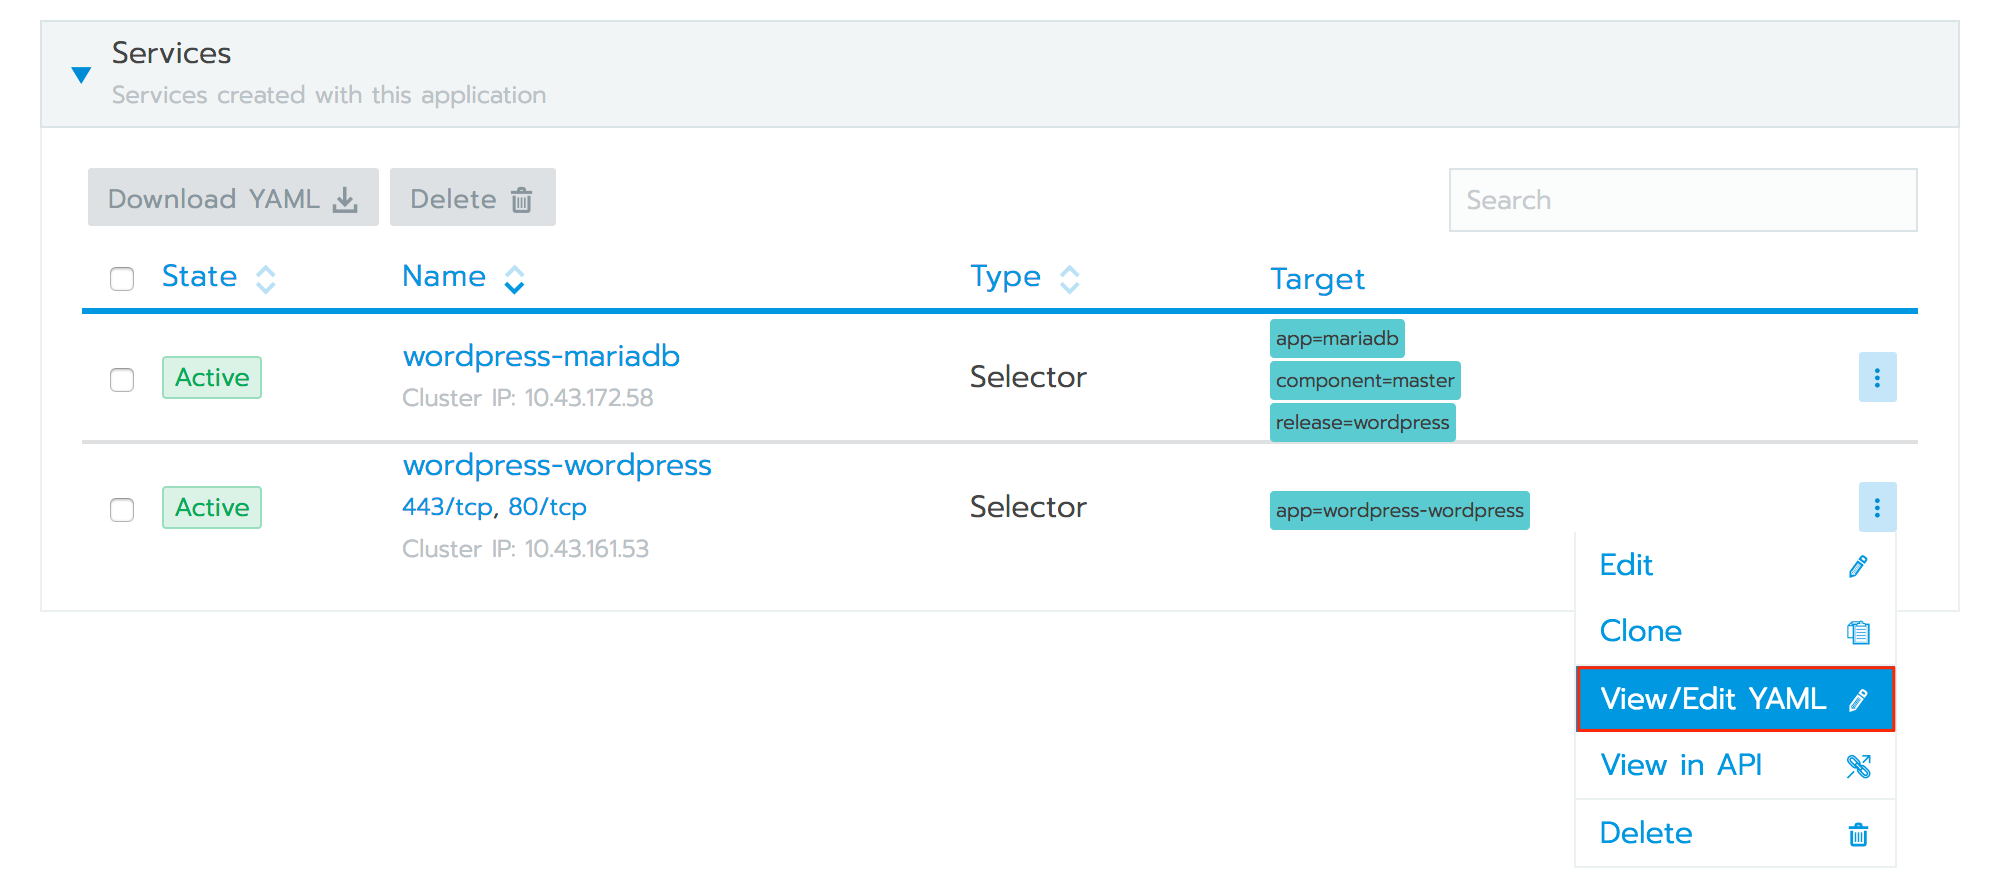Image resolution: width=2000 pixels, height=886 pixels.
Task: Click the wordpress-wordpress three-dot actions icon
Action: click(1876, 508)
